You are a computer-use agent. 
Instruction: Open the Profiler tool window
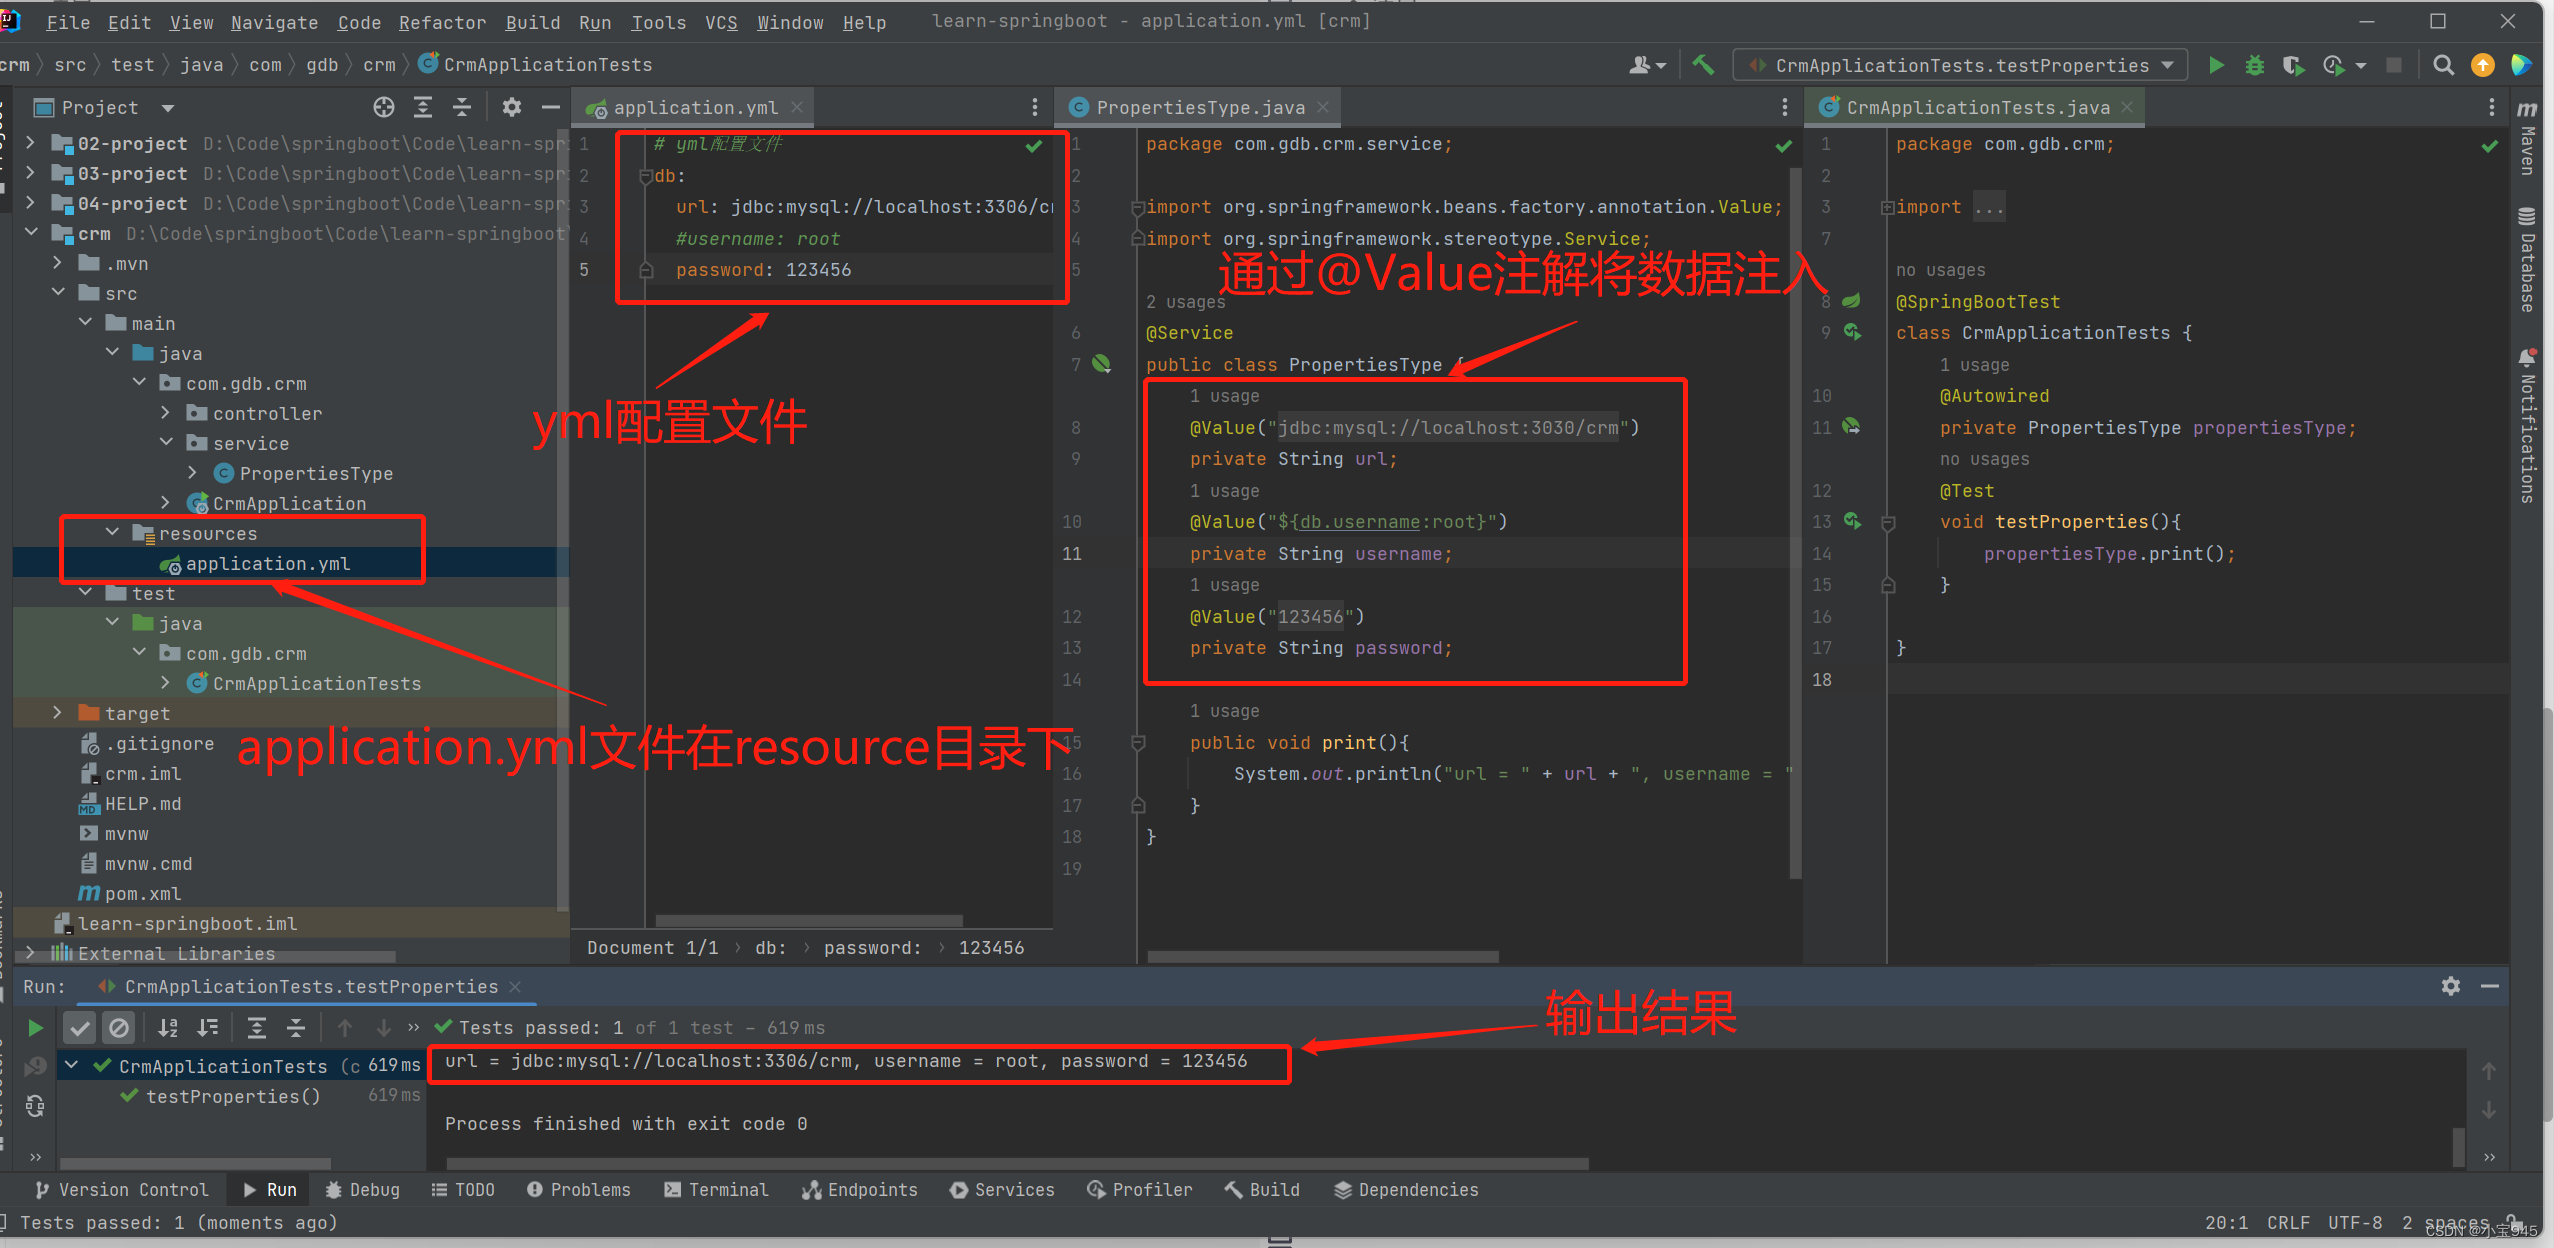pyautogui.click(x=1139, y=1189)
